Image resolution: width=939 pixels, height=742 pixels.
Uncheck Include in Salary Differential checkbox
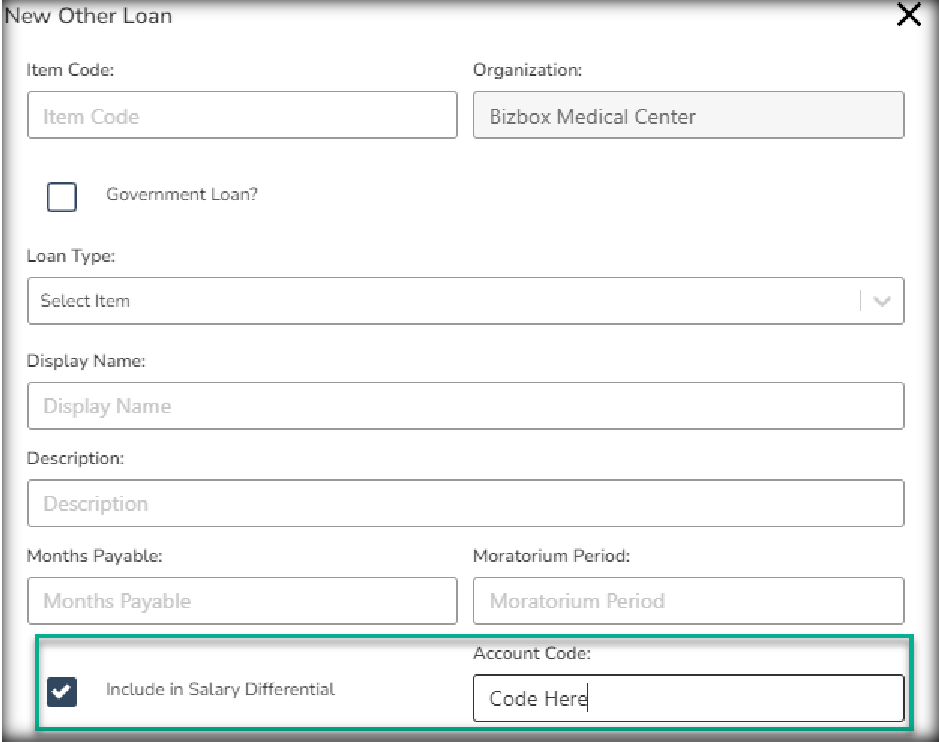click(x=62, y=691)
